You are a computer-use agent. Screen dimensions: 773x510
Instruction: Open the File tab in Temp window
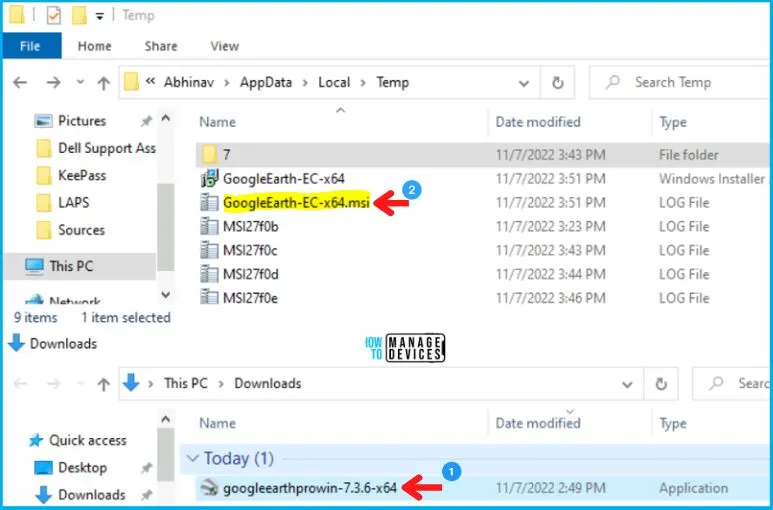(31, 46)
